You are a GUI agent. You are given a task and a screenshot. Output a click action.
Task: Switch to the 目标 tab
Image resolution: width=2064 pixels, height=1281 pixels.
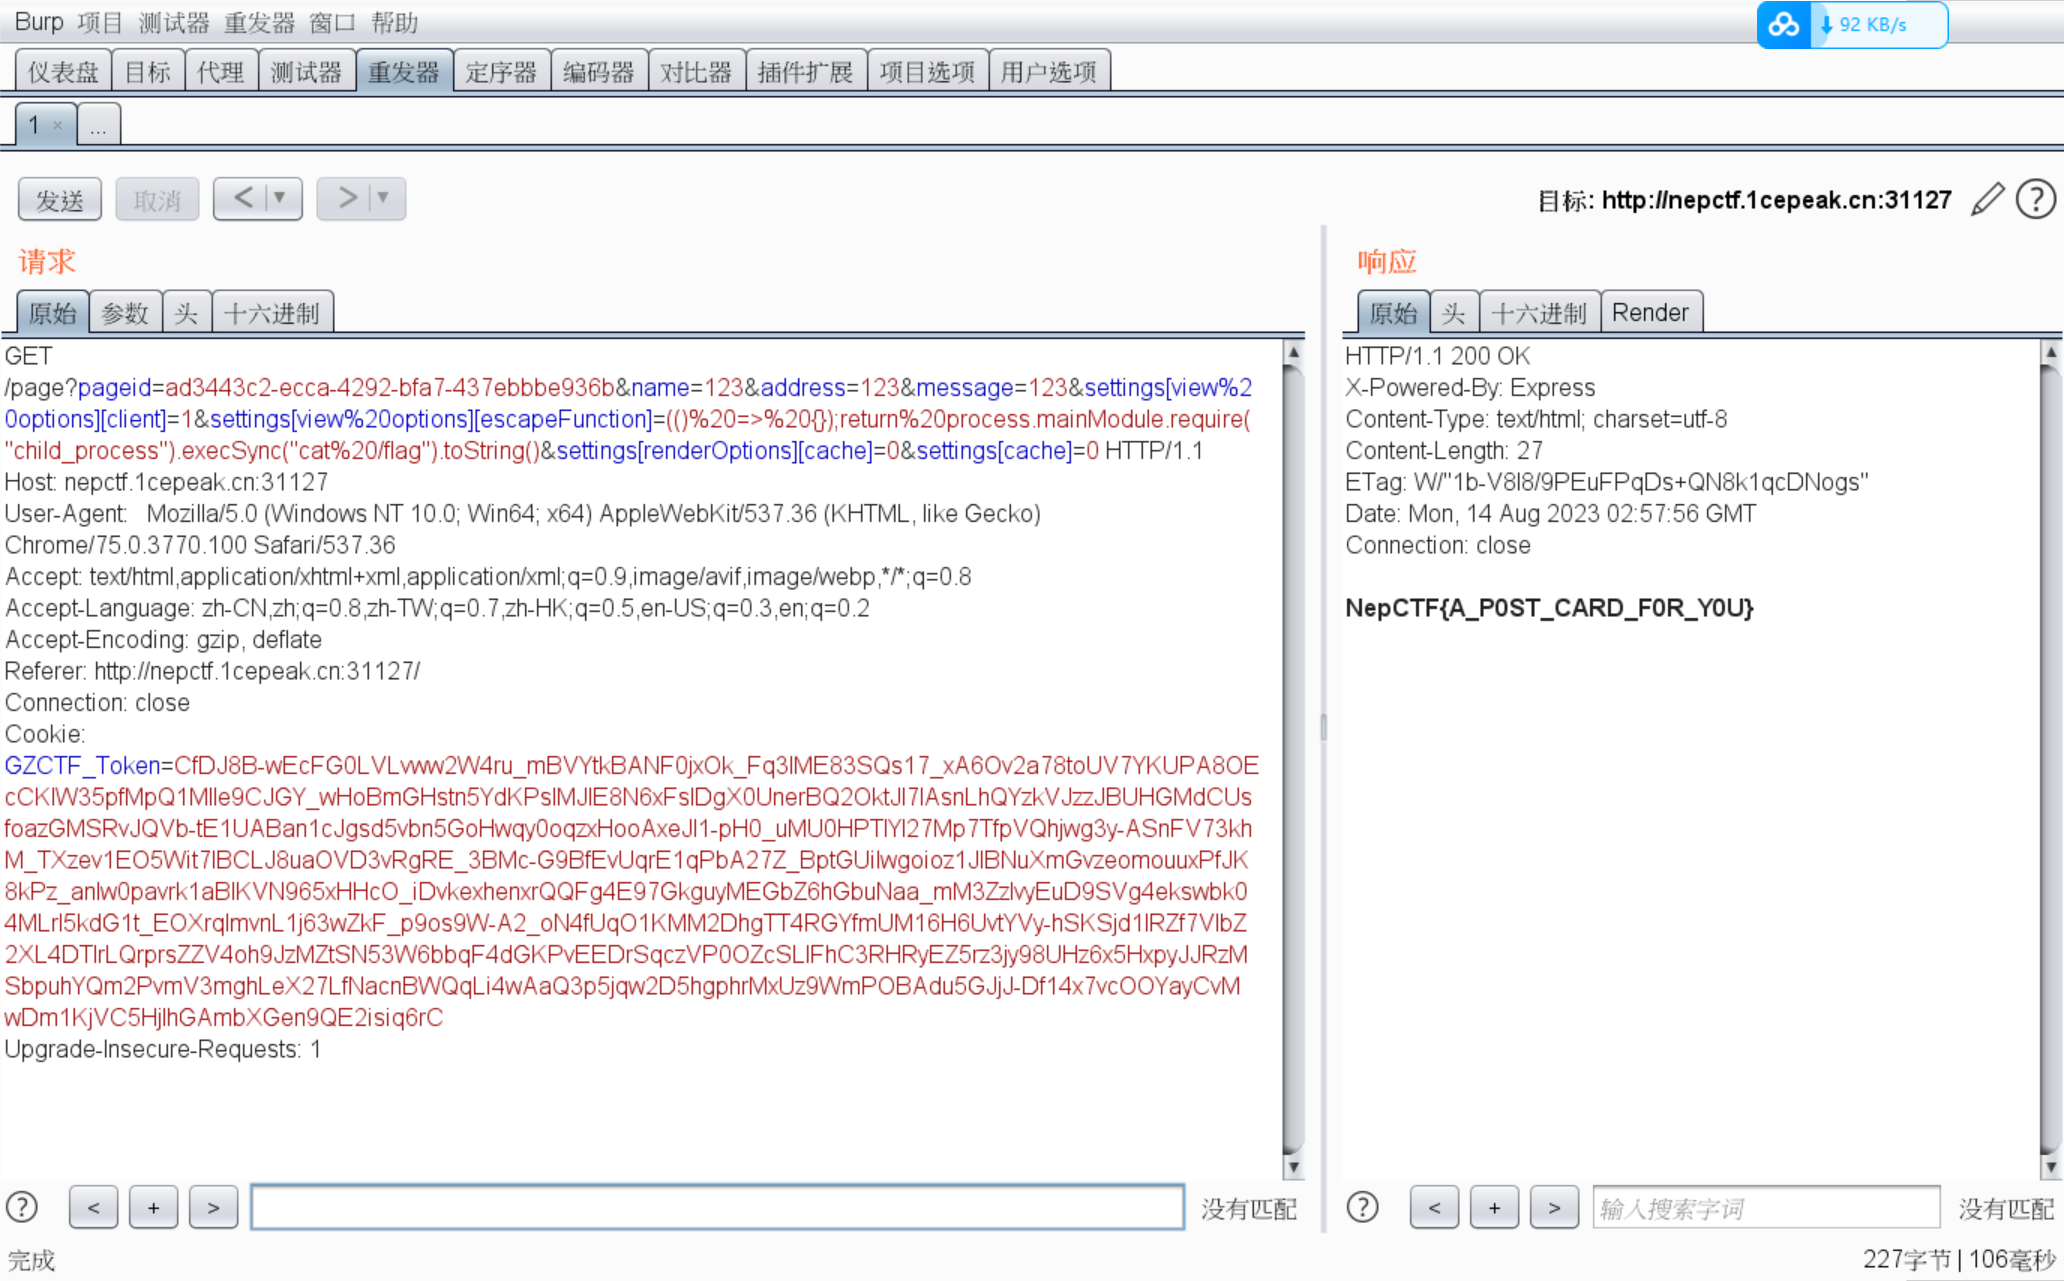coord(148,71)
